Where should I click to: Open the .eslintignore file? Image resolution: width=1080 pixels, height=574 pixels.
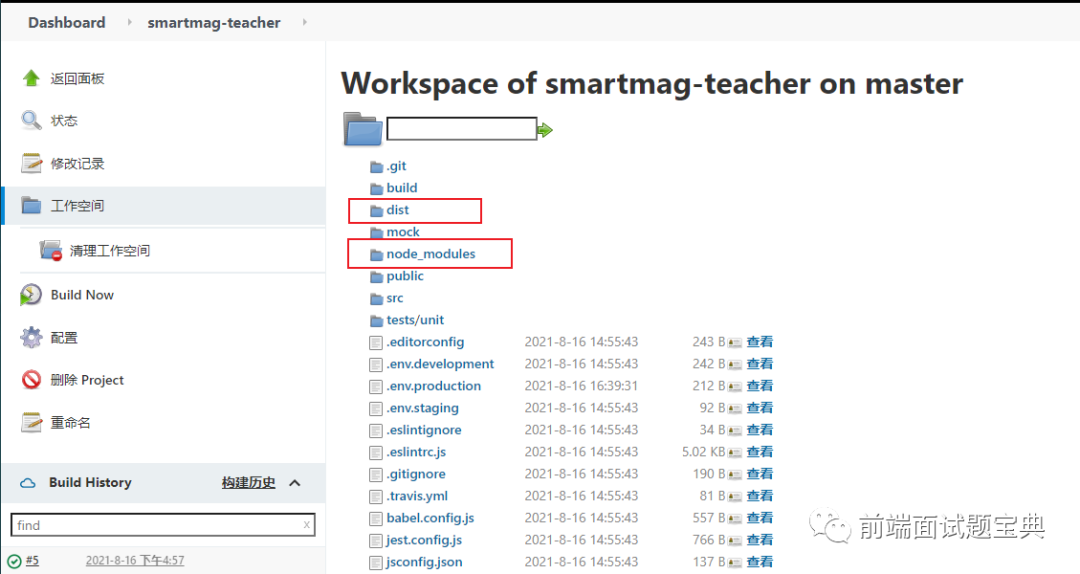424,431
